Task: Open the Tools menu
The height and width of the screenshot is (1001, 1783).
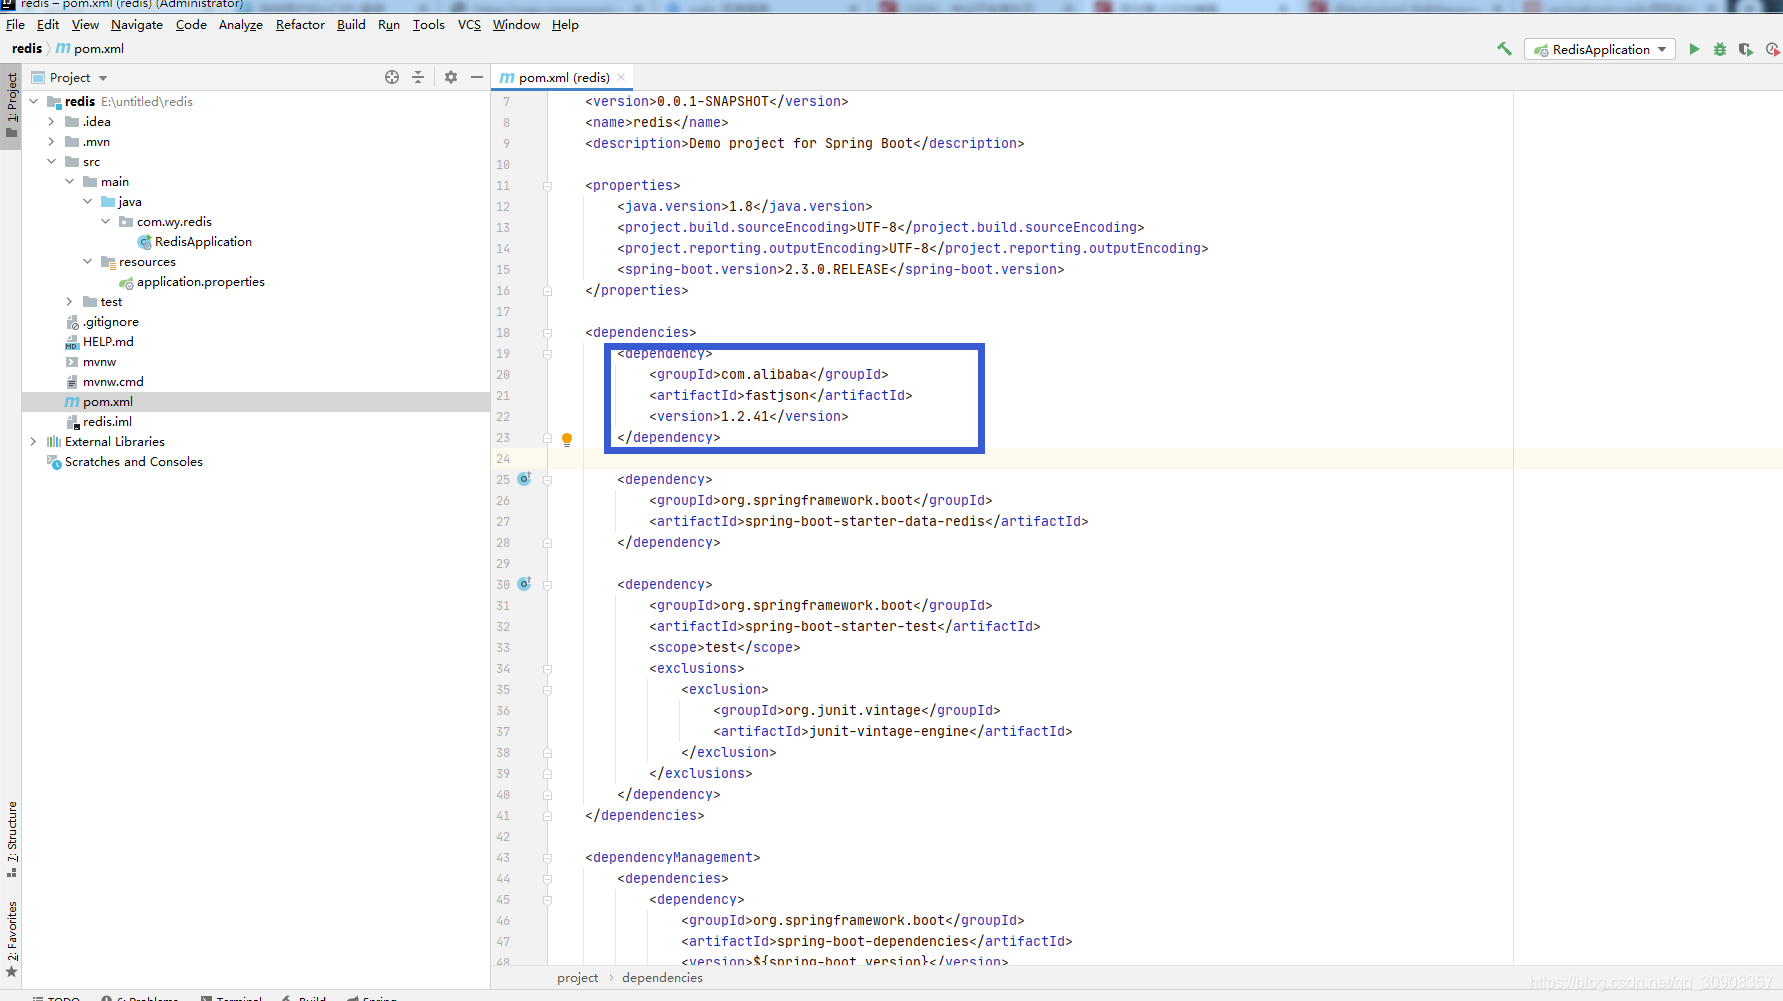Action: (429, 25)
